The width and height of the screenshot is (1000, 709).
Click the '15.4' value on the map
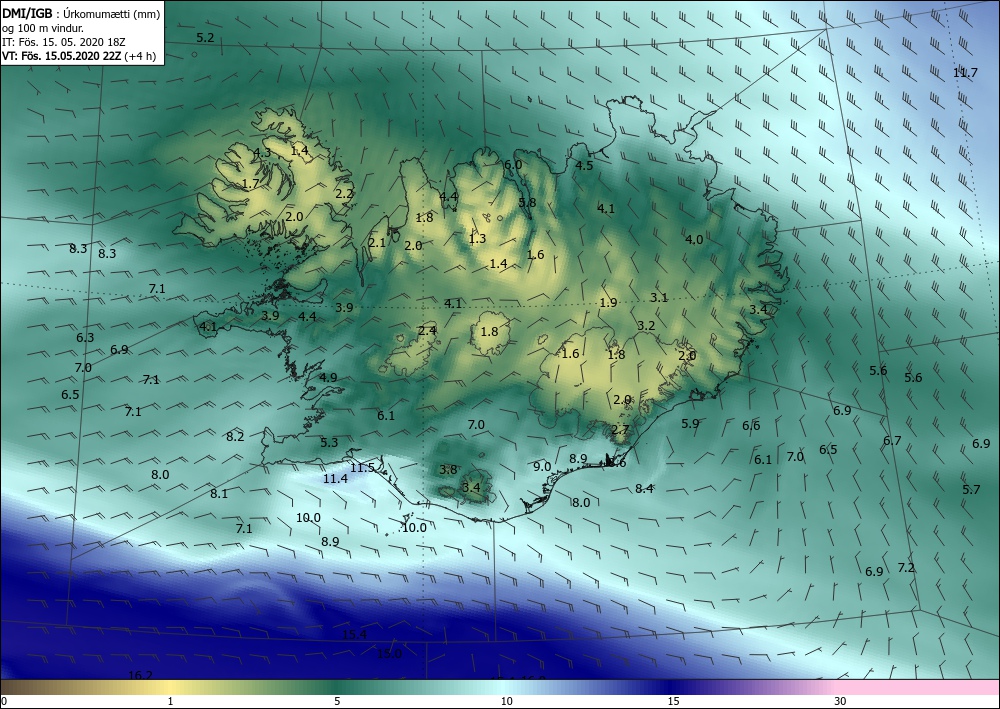pos(355,634)
